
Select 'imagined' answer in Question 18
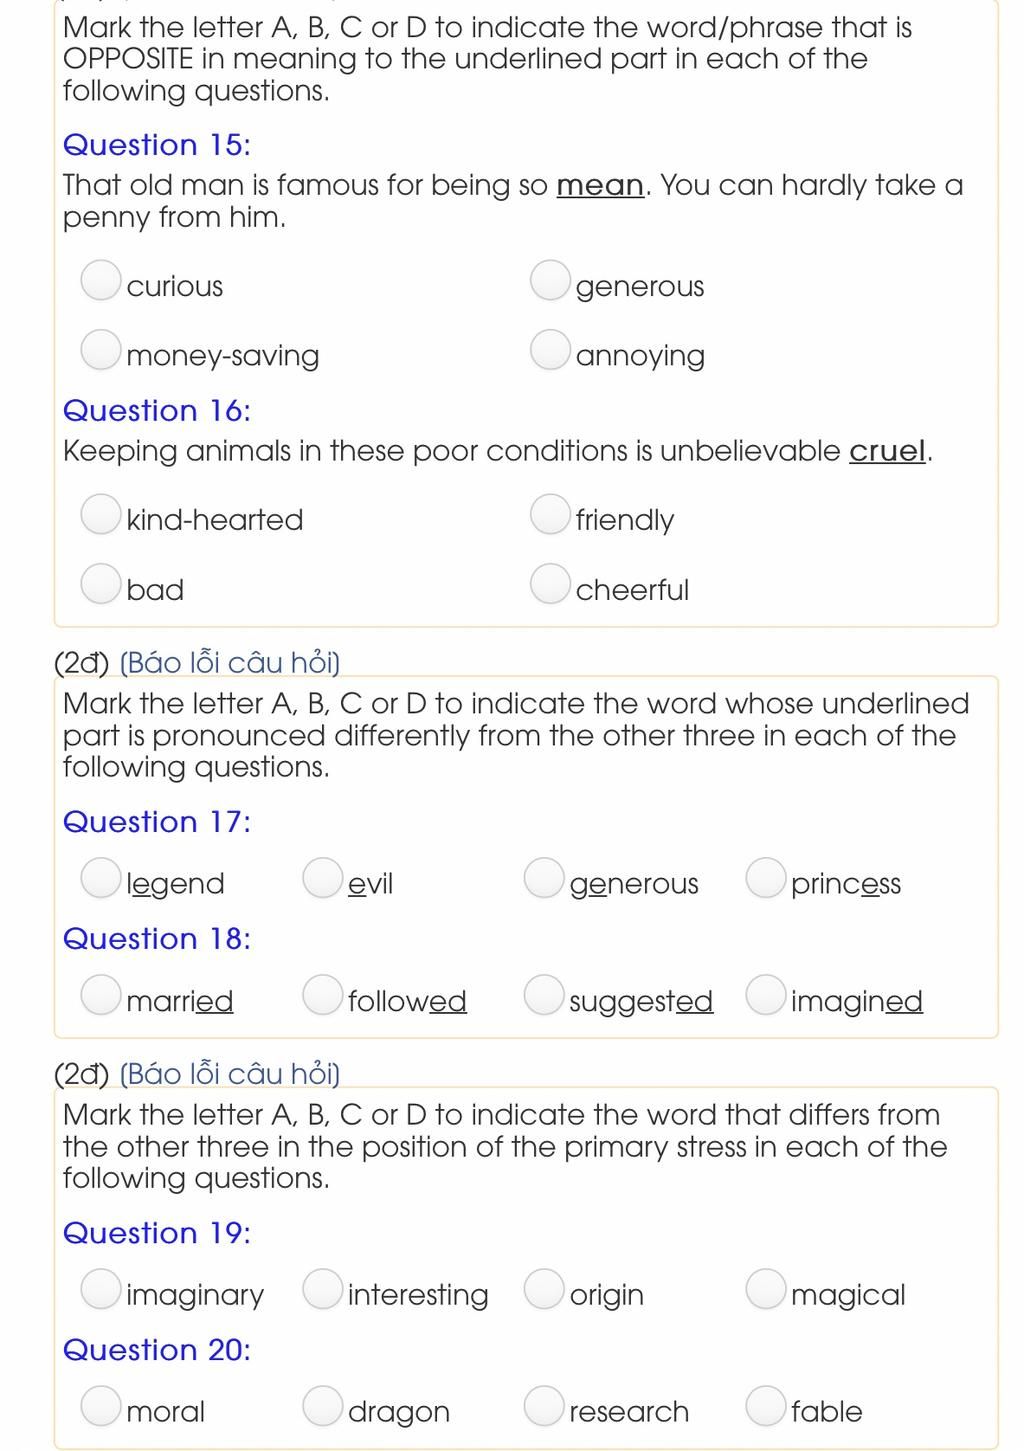(x=766, y=995)
